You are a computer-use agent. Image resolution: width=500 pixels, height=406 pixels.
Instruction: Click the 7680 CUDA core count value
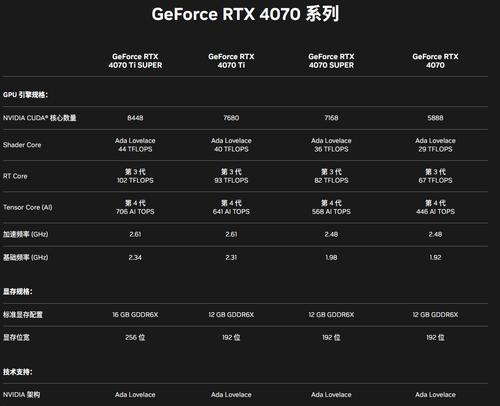[x=231, y=118]
